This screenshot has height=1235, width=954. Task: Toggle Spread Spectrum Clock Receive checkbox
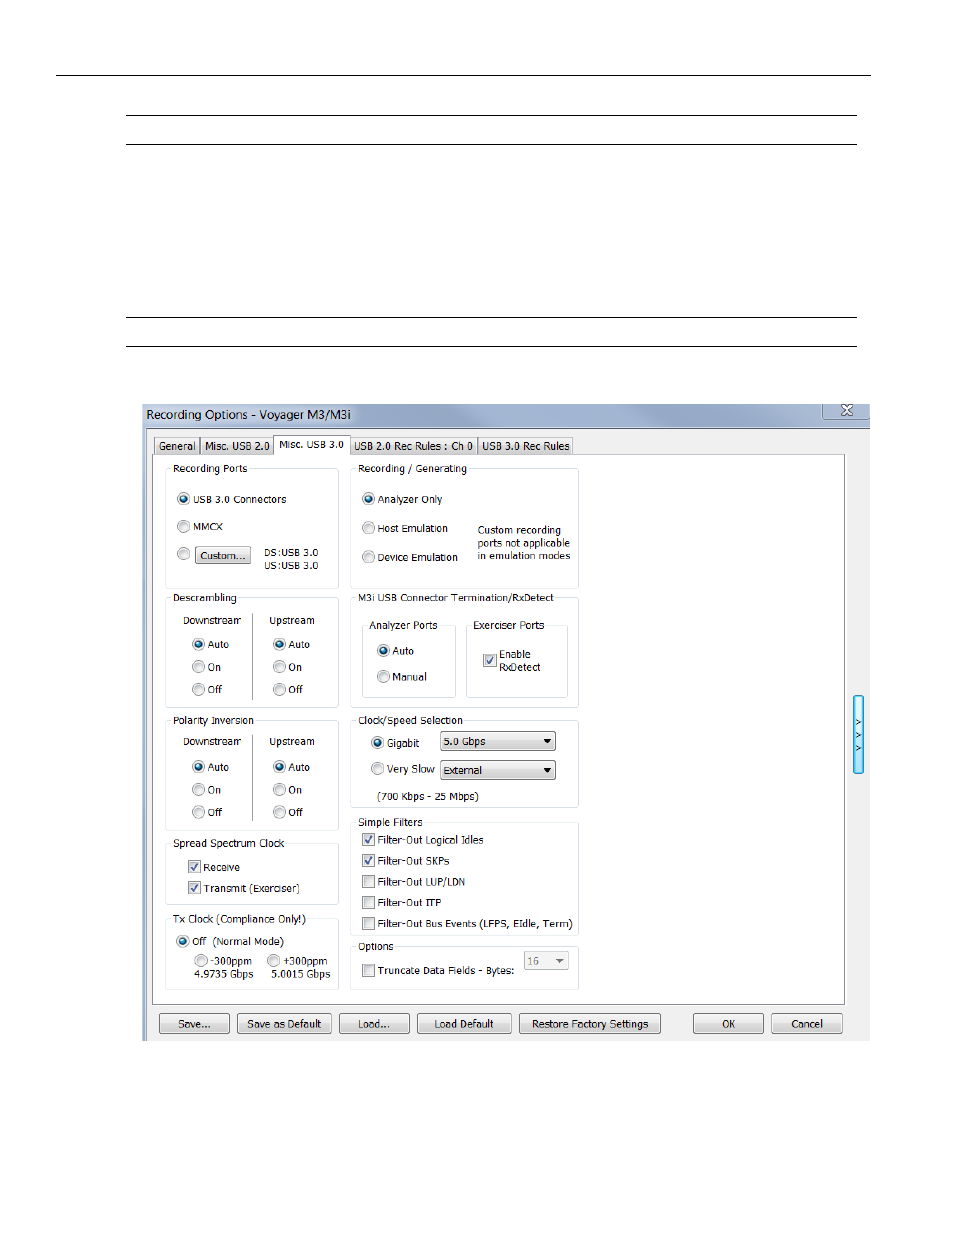click(x=194, y=867)
